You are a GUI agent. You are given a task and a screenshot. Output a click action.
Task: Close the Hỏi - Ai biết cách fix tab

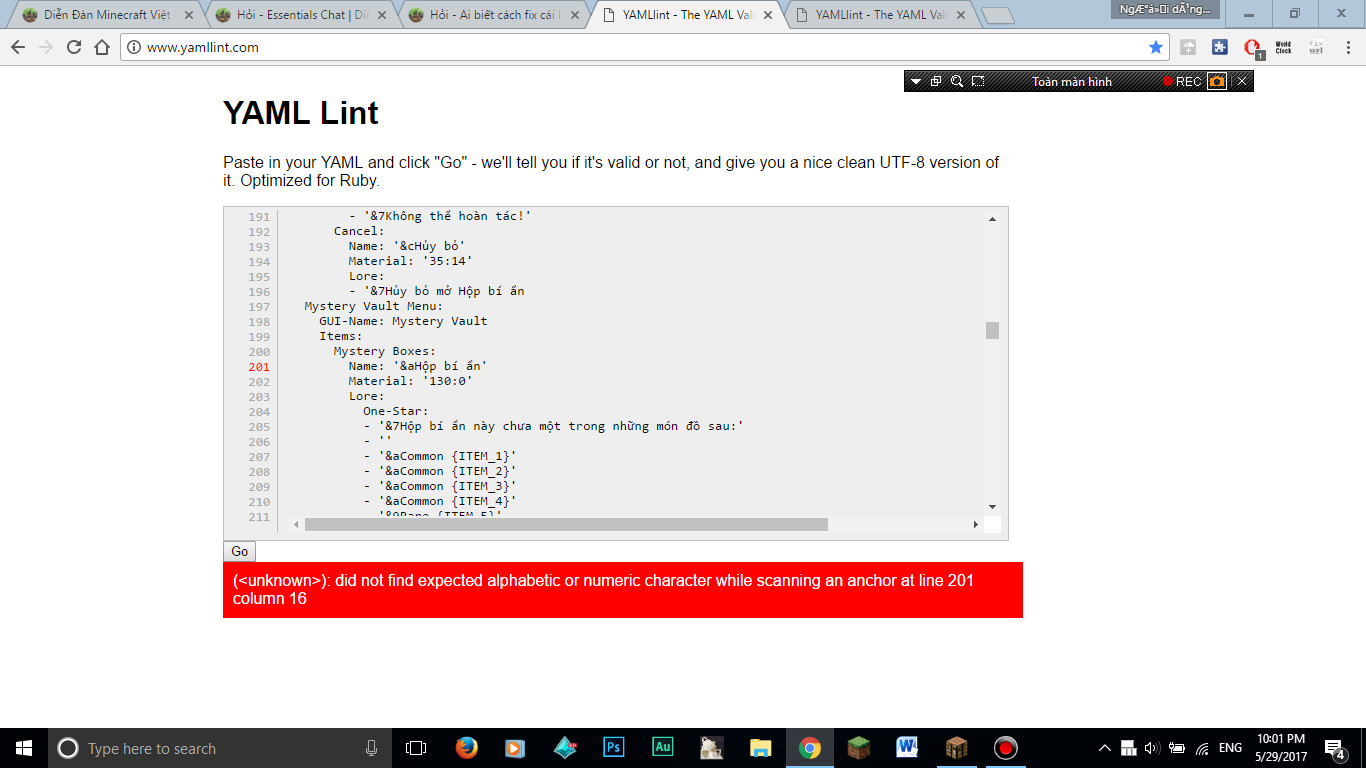pos(573,15)
